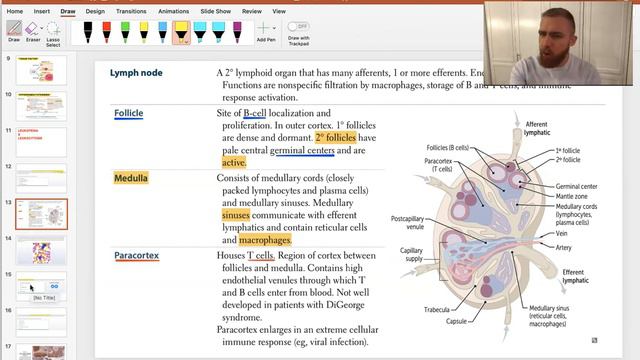The width and height of the screenshot is (640, 360).
Task: Click the 'Capsule' diagram label
Action: pyautogui.click(x=456, y=321)
